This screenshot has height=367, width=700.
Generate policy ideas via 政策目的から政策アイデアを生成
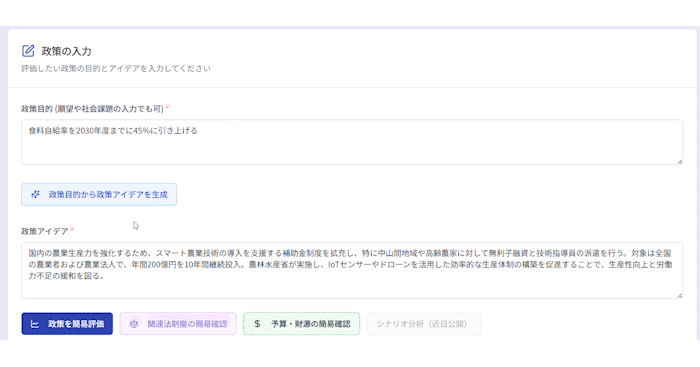coord(99,194)
